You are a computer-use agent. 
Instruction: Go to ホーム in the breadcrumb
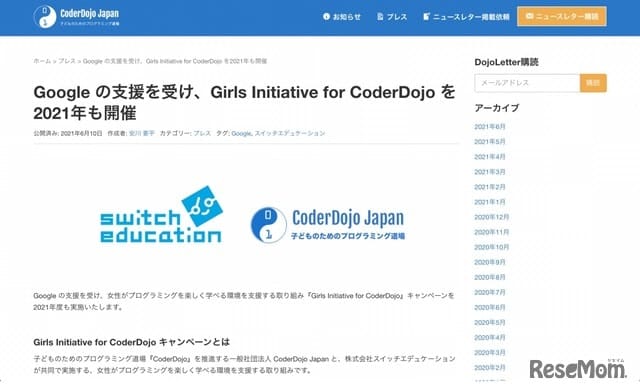coord(42,61)
